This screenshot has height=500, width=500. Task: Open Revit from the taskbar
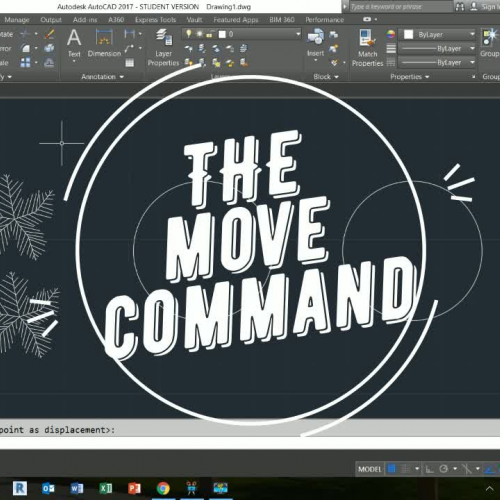(20, 488)
